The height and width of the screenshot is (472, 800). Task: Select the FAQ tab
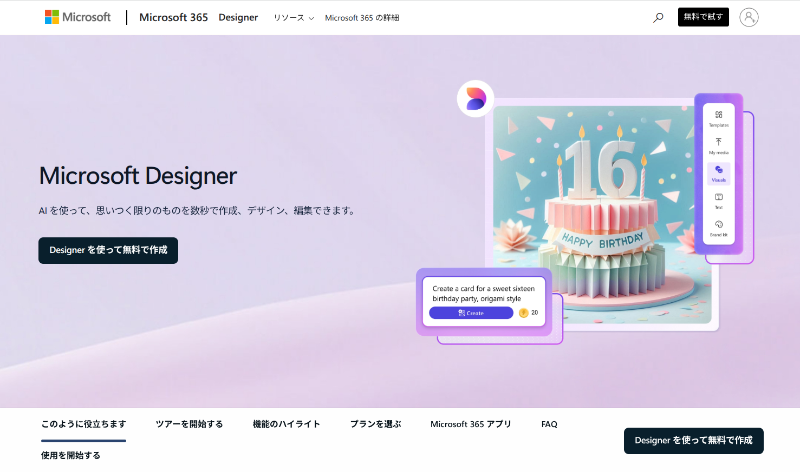[549, 424]
